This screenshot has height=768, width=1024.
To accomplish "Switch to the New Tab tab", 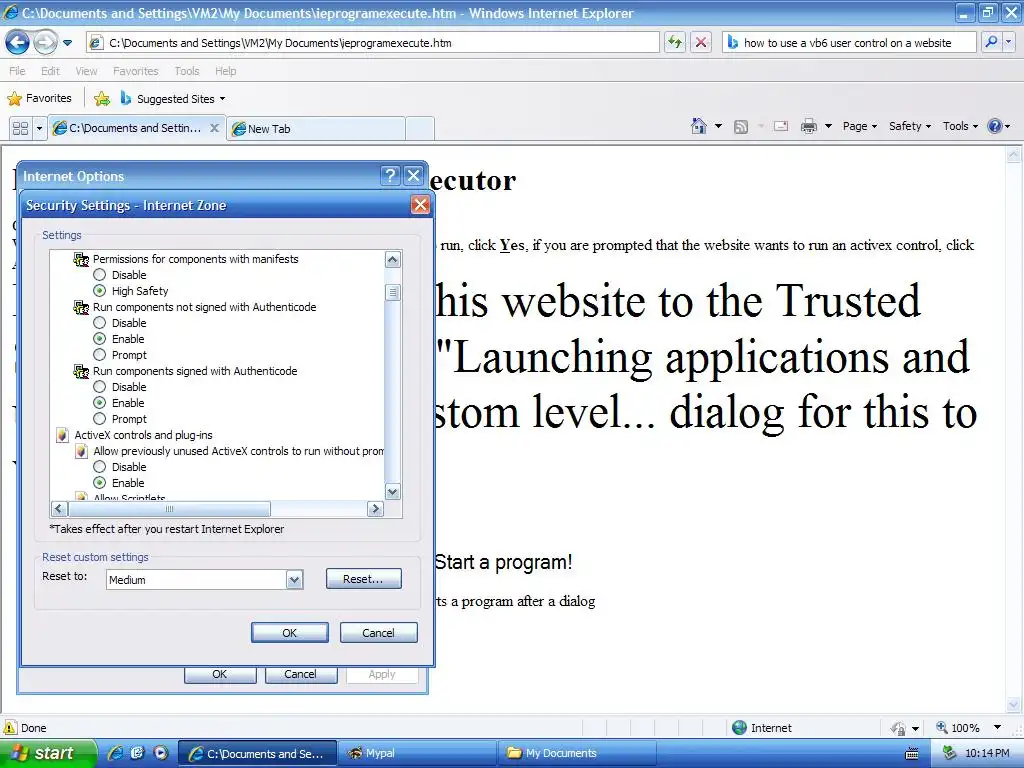I will [315, 129].
